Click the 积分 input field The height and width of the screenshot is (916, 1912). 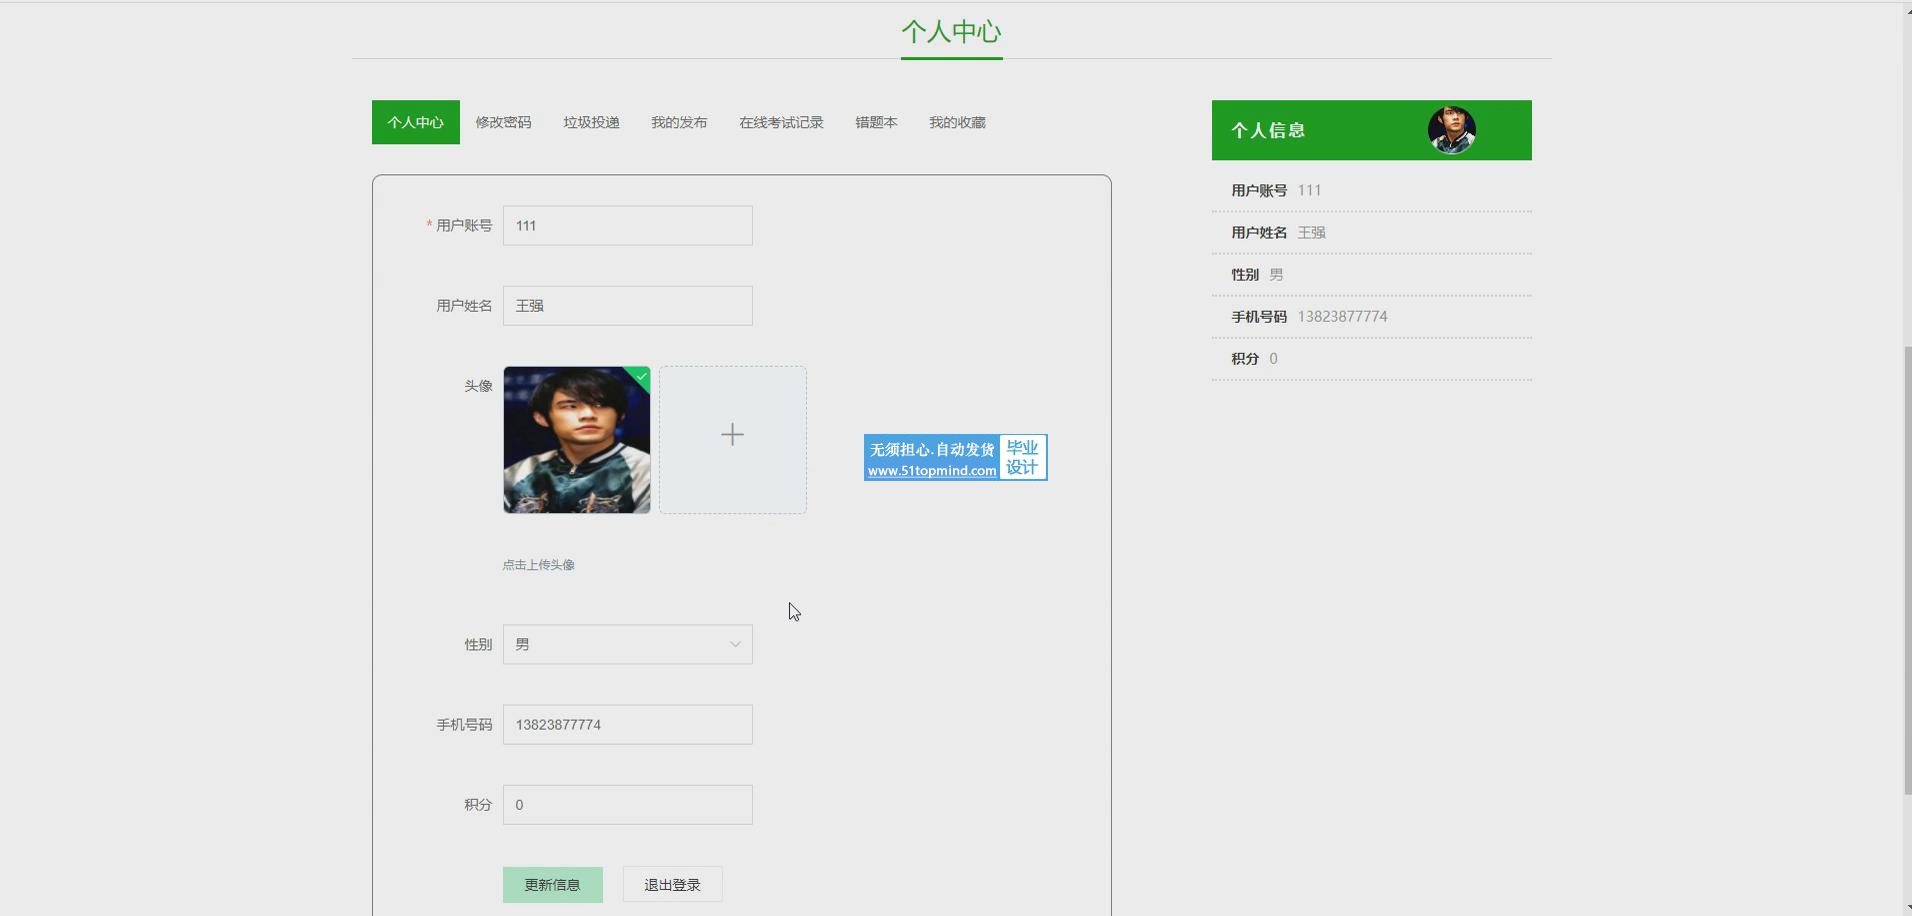[x=628, y=805]
